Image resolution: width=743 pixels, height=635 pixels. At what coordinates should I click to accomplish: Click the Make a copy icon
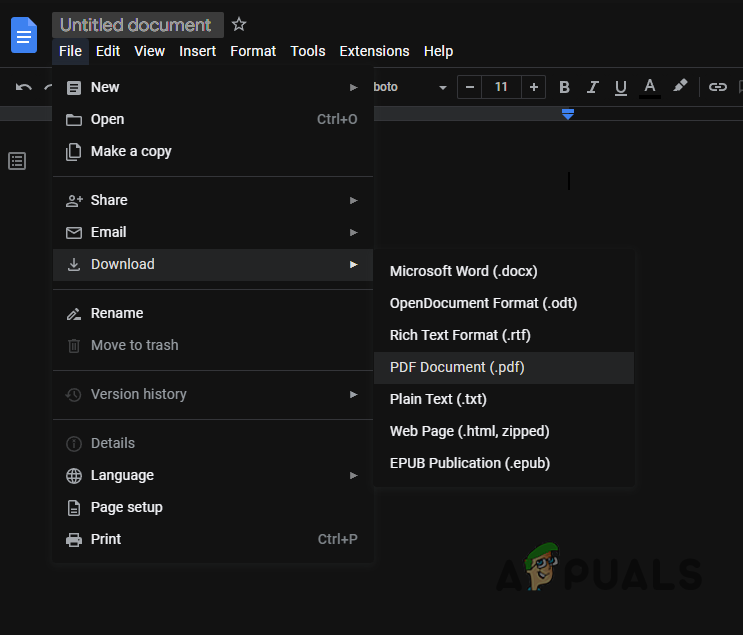tap(73, 152)
